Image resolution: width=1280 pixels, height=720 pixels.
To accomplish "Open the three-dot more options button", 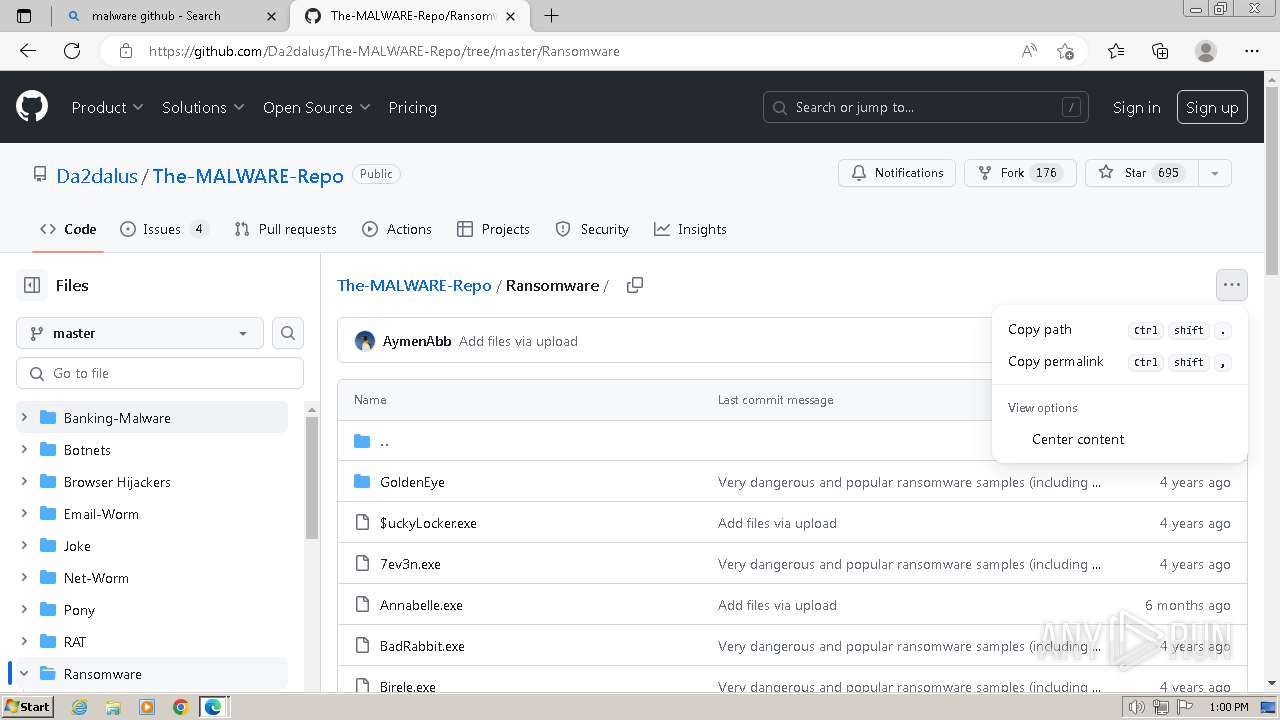I will (1231, 285).
